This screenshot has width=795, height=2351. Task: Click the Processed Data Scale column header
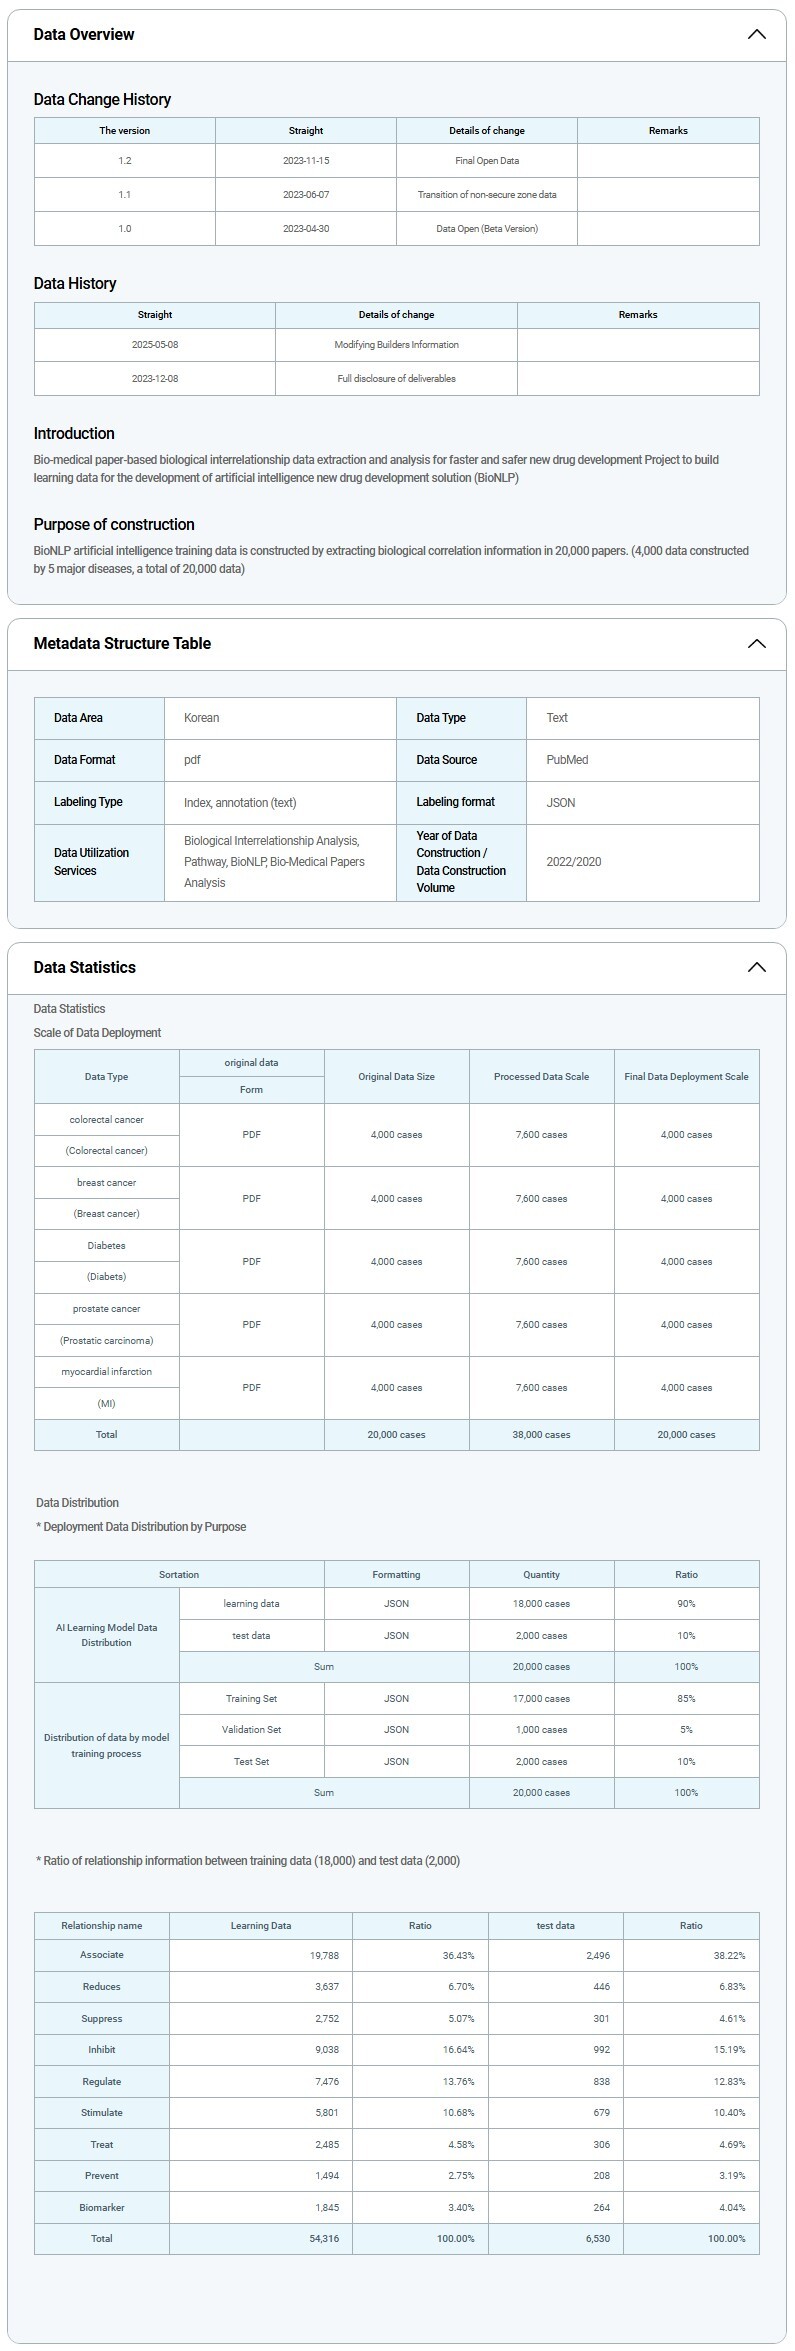coord(541,1077)
